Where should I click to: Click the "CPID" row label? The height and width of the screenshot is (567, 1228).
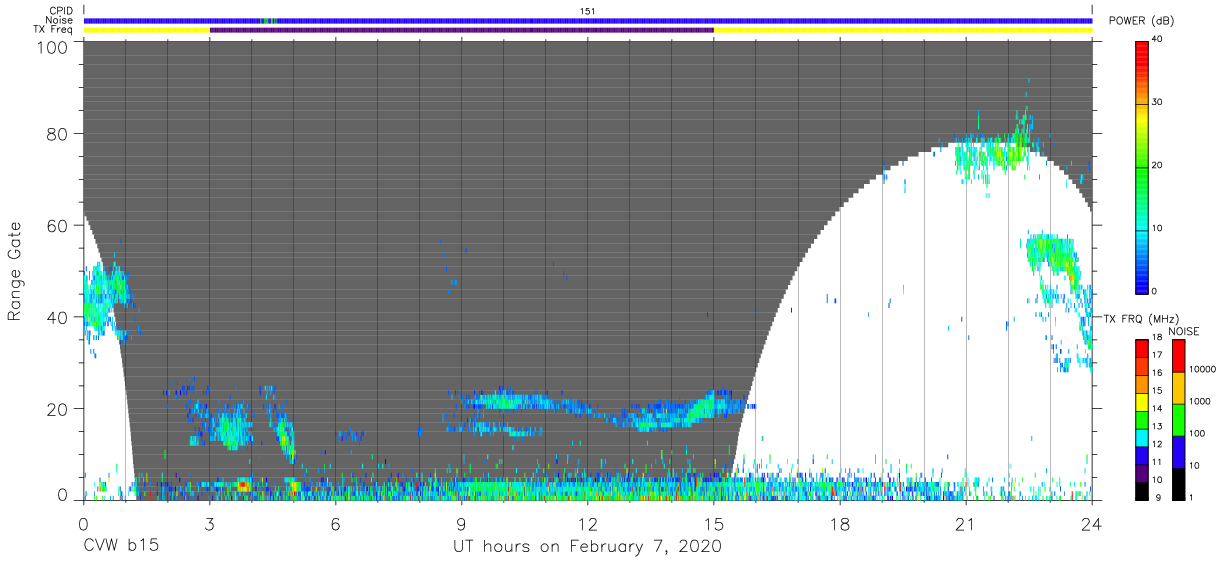tap(61, 10)
